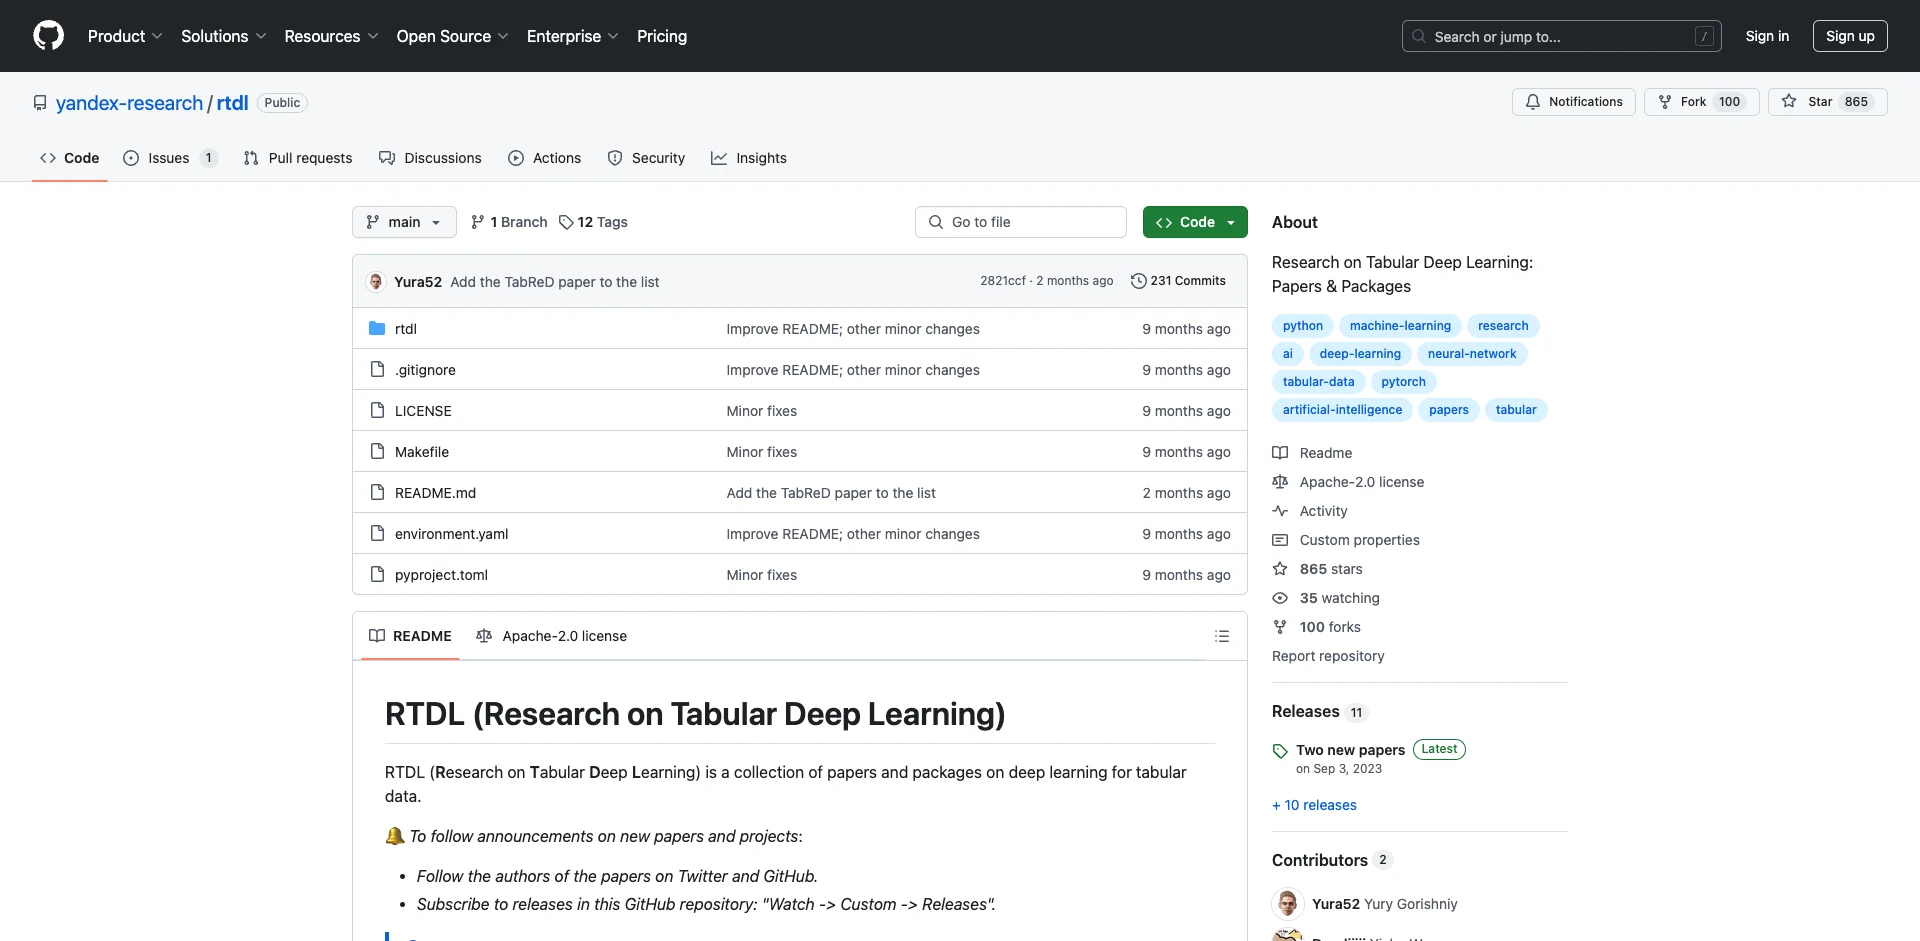
Task: Click the Go to file search field
Action: 1021,222
